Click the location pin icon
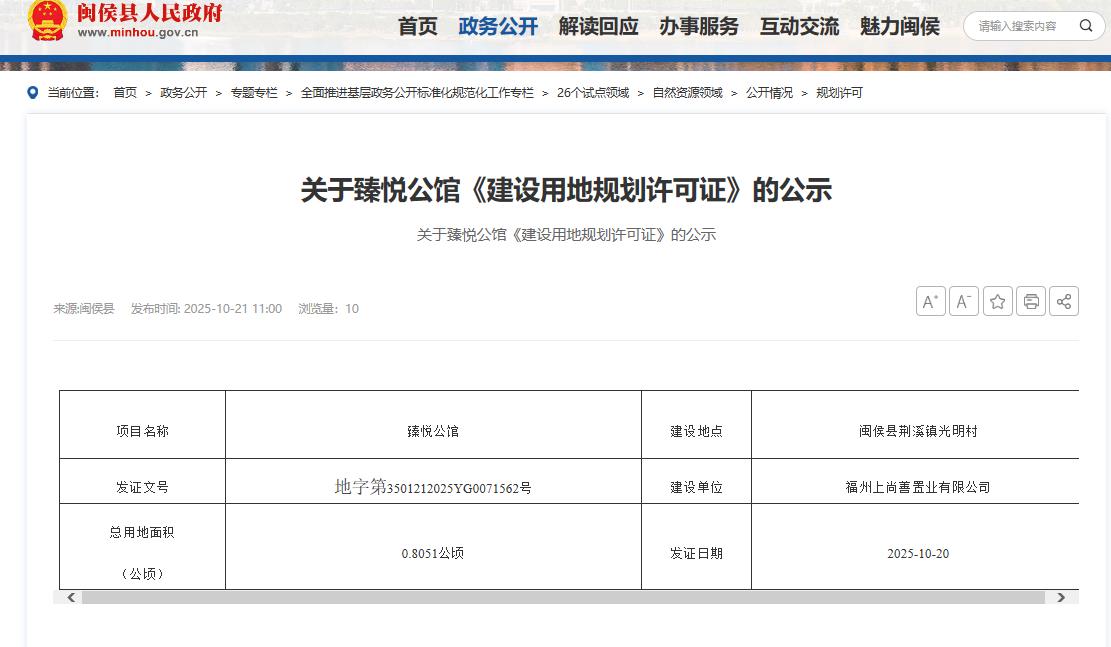Image resolution: width=1111 pixels, height=647 pixels. (x=33, y=93)
